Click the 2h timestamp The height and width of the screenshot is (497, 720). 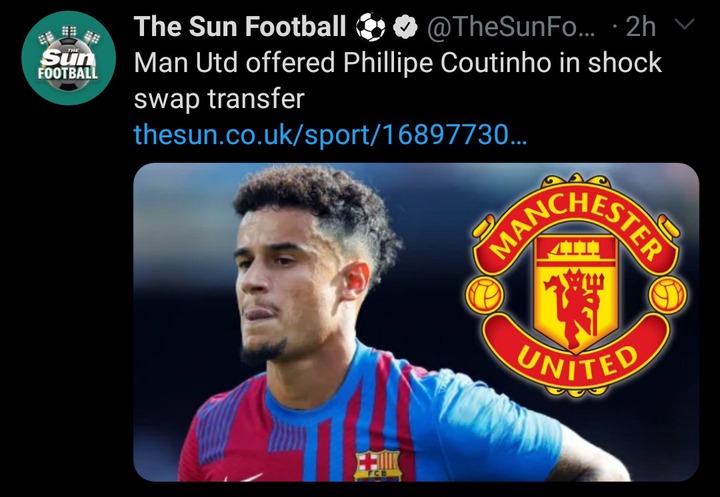coord(641,27)
